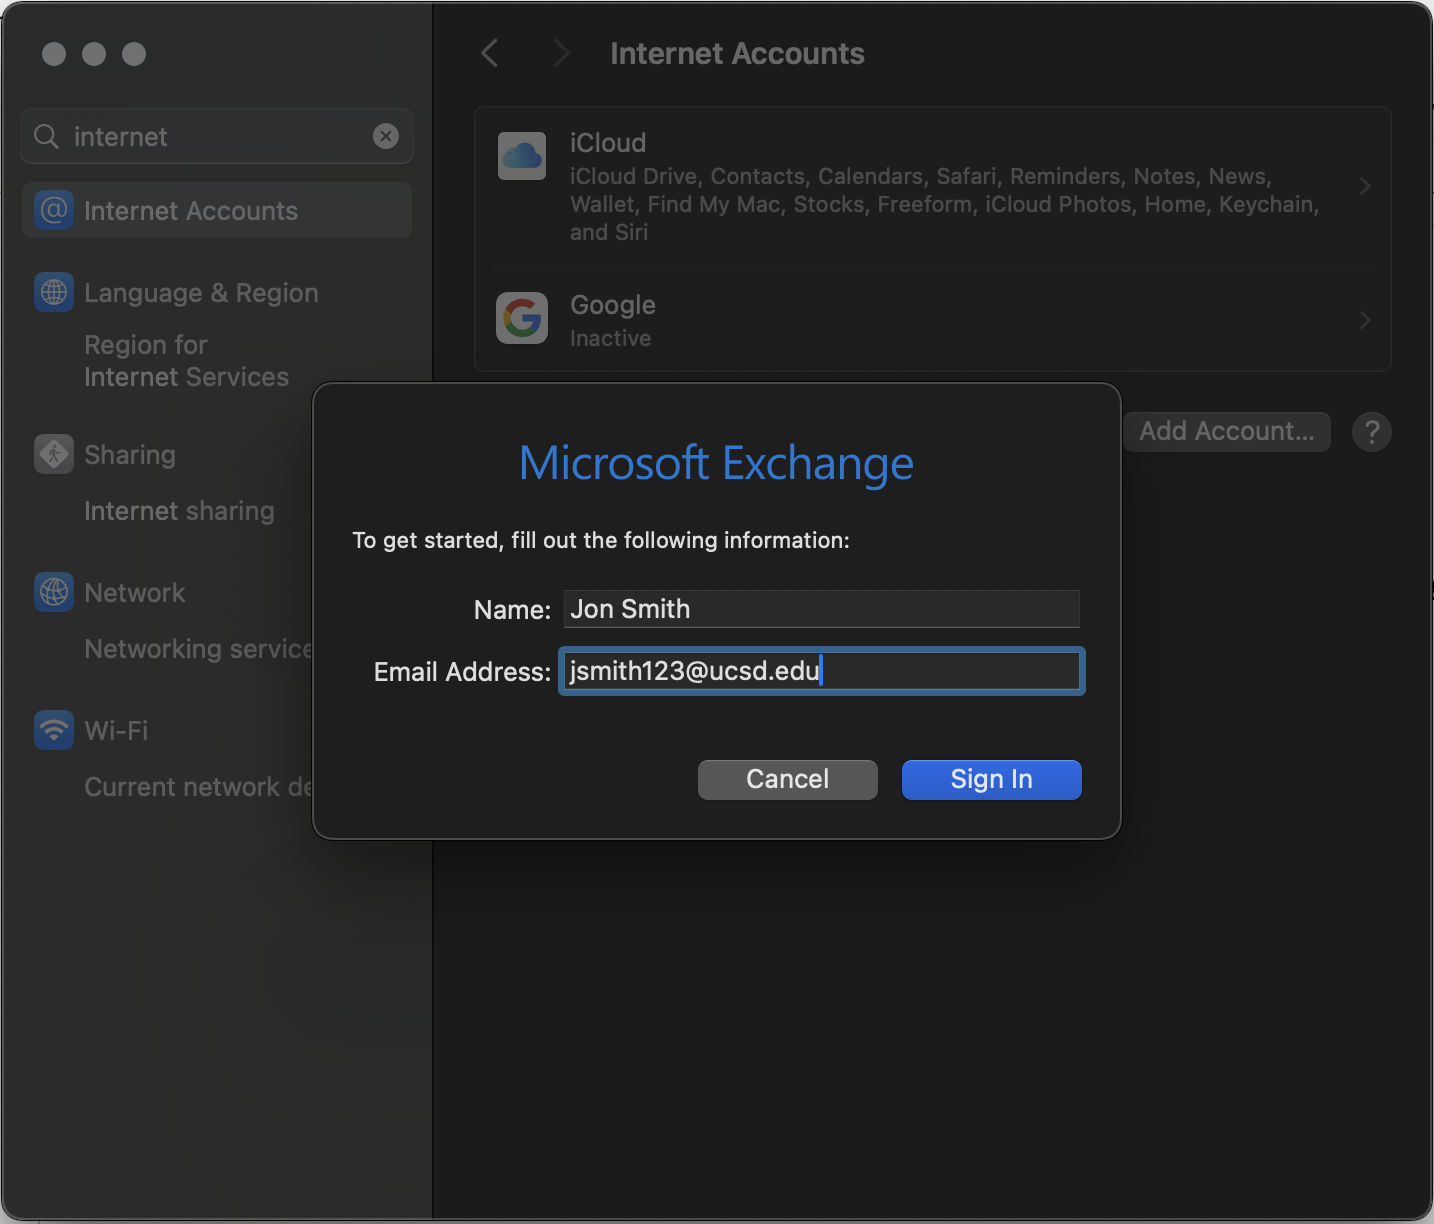Go forward with the right chevron

tap(561, 53)
